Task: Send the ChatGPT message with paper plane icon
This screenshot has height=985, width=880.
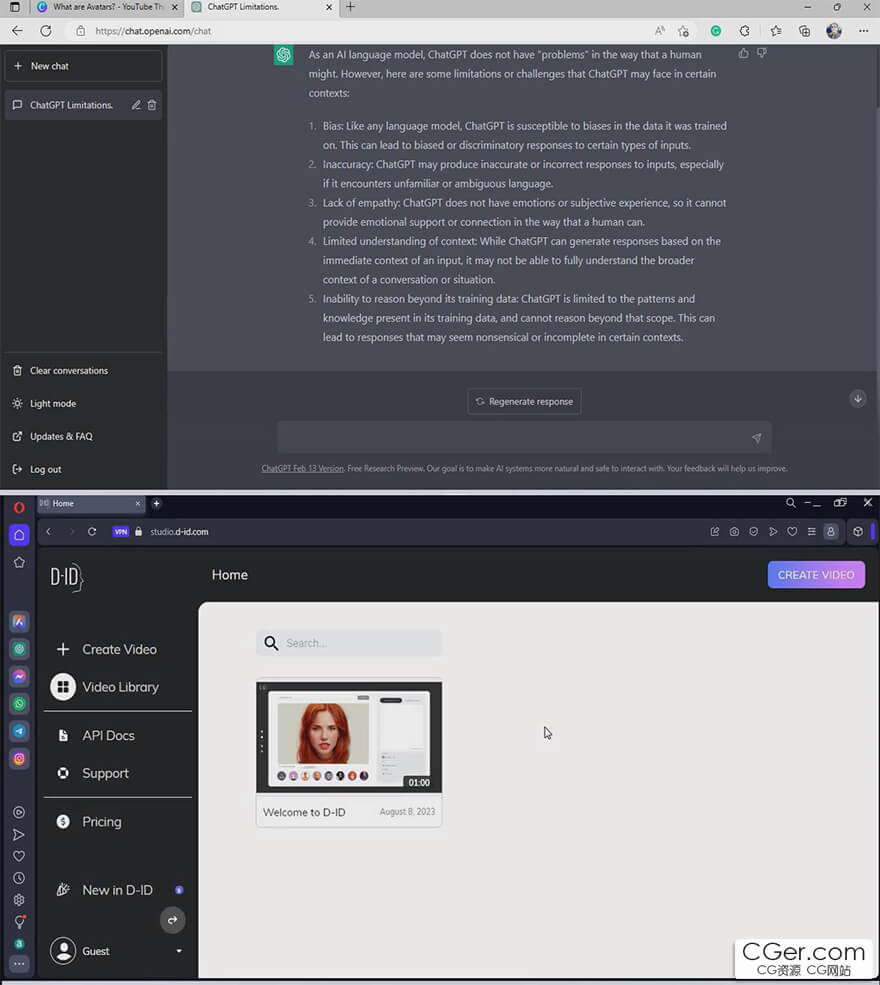Action: click(757, 438)
